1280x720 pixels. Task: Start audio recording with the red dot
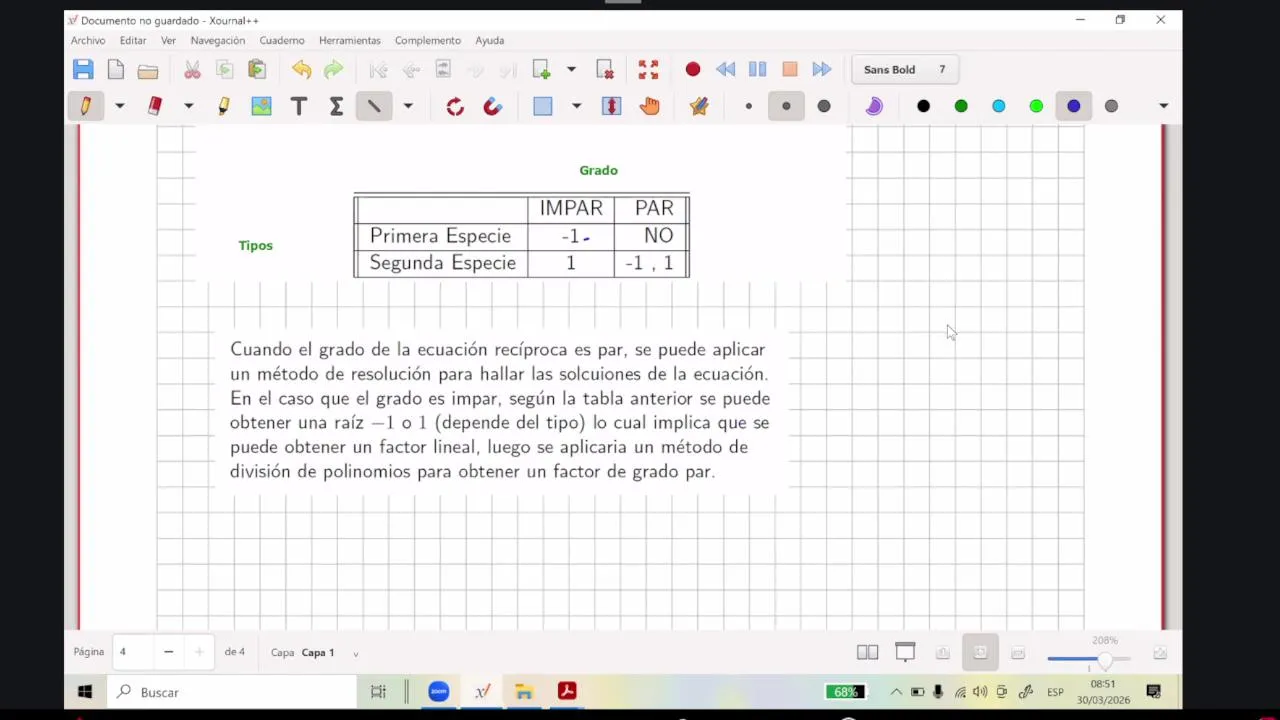tap(693, 70)
